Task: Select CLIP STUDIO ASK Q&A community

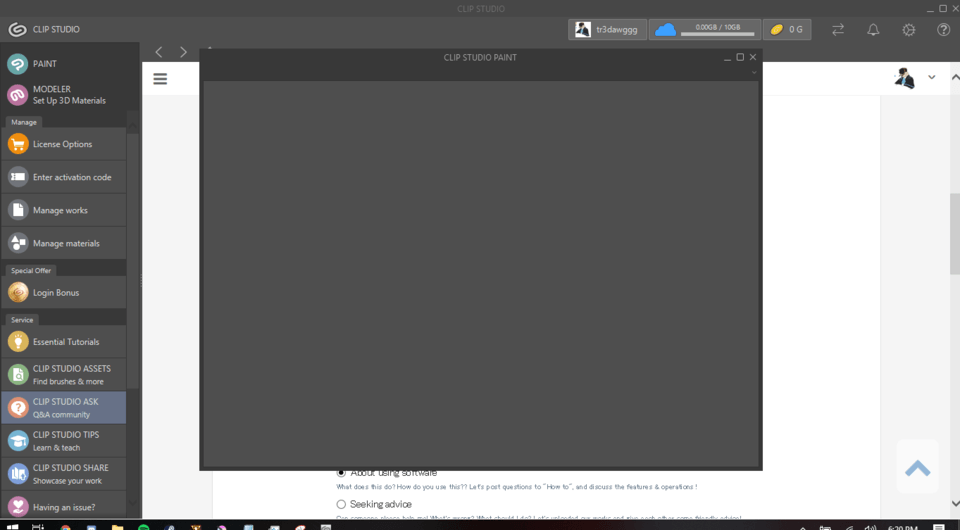Action: point(64,408)
